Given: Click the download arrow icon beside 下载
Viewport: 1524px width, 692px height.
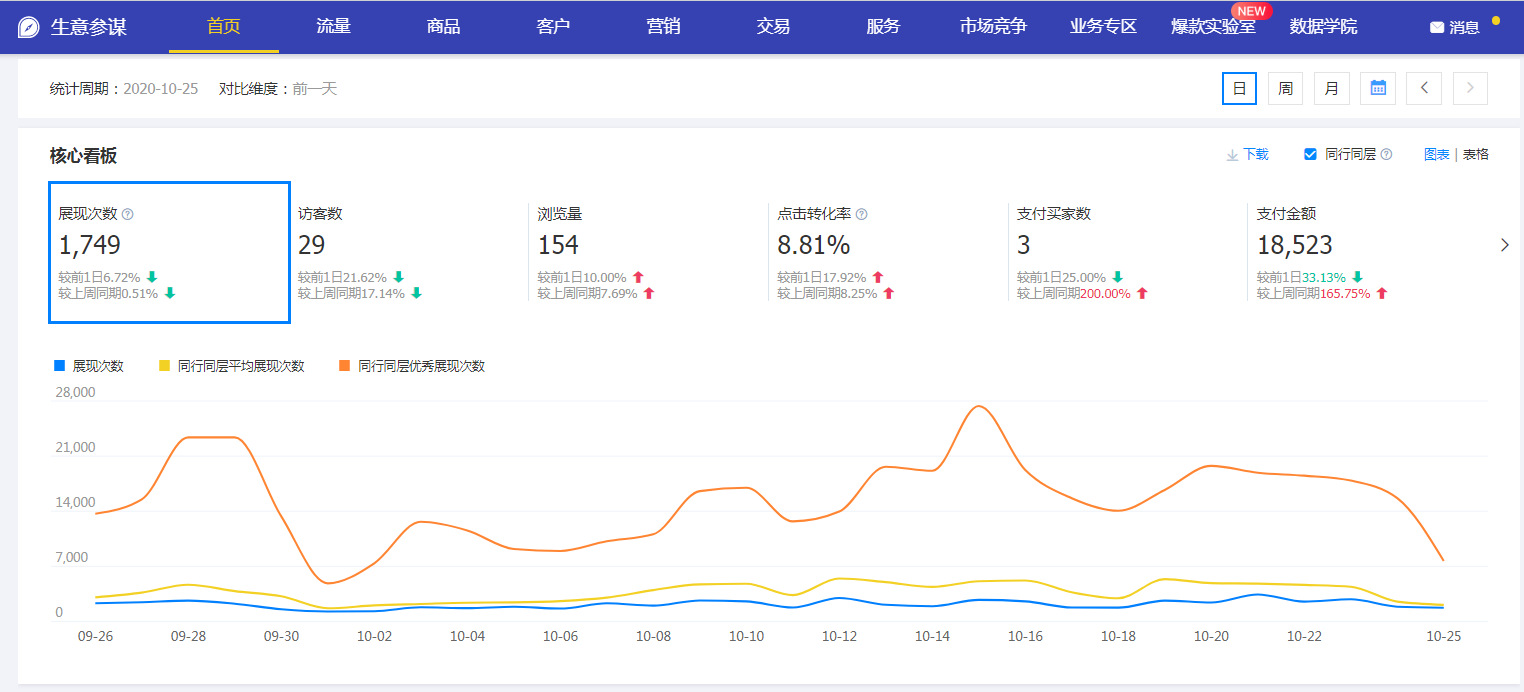Looking at the screenshot, I should point(1232,155).
